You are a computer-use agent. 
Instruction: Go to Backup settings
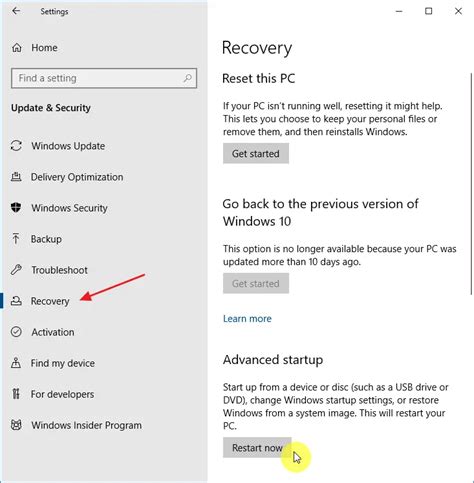46,239
